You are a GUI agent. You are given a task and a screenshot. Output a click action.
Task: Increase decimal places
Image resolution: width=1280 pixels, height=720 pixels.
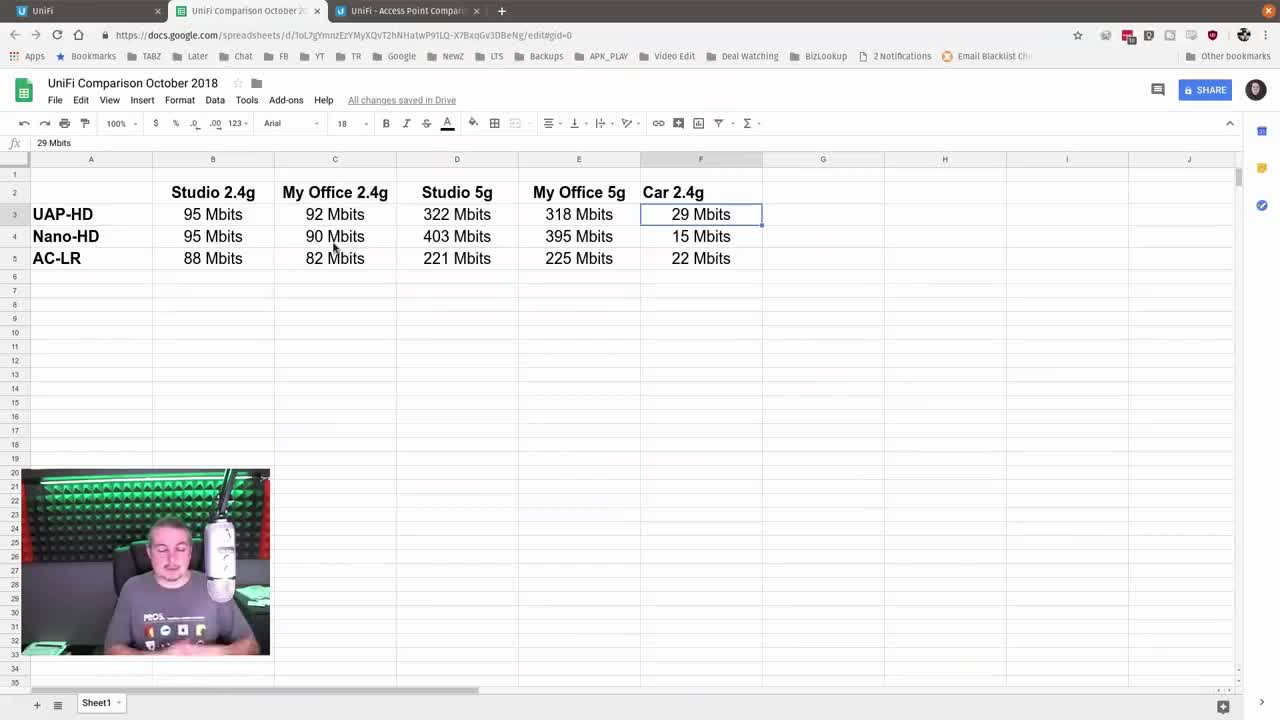215,123
